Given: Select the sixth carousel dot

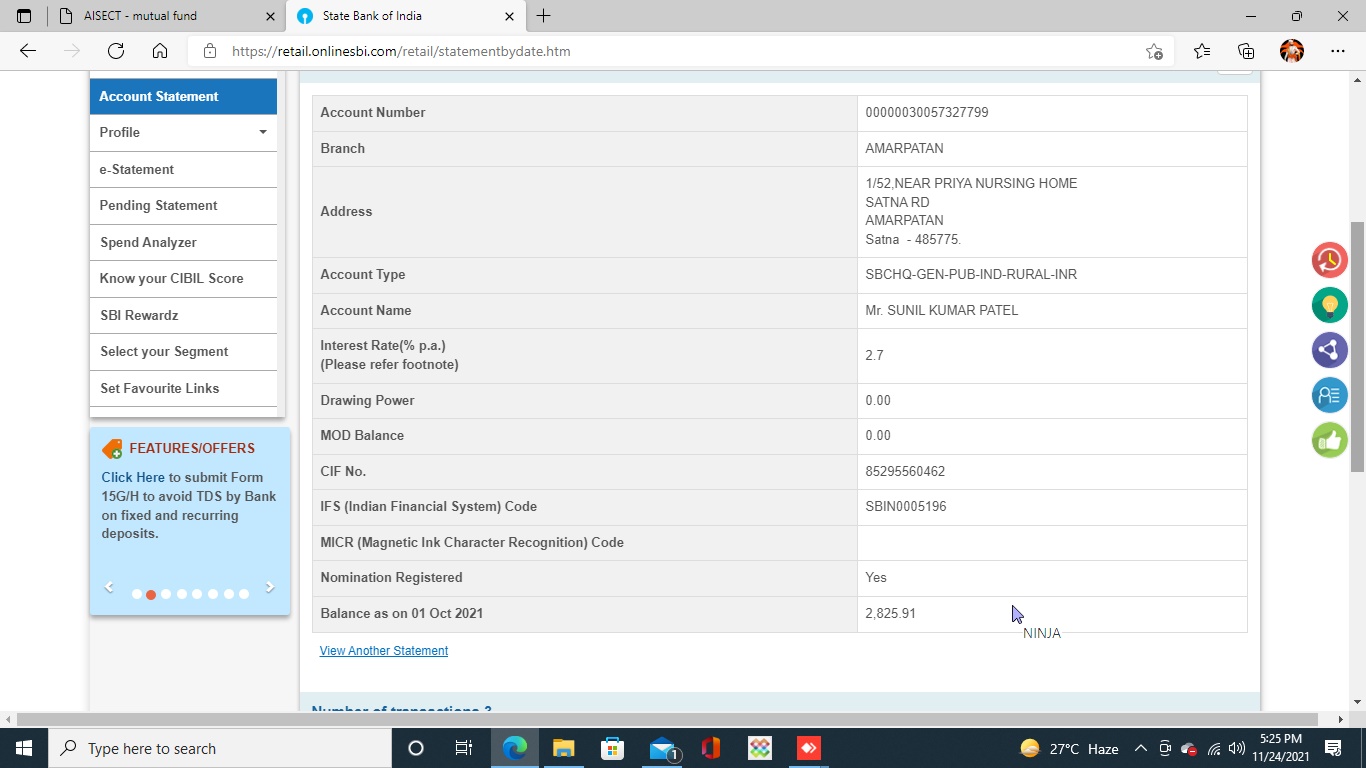Looking at the screenshot, I should click(x=213, y=594).
